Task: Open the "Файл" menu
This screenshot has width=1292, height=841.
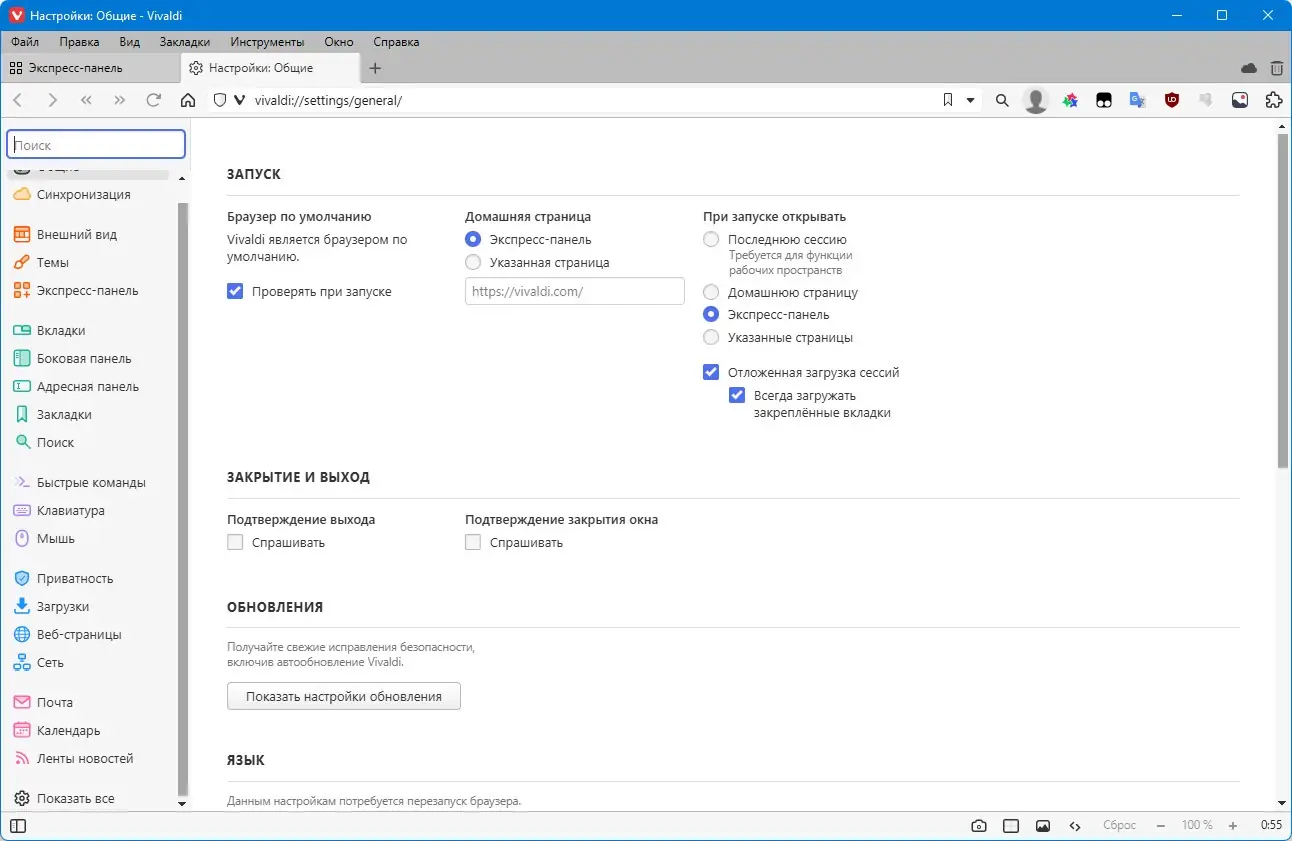Action: (25, 42)
